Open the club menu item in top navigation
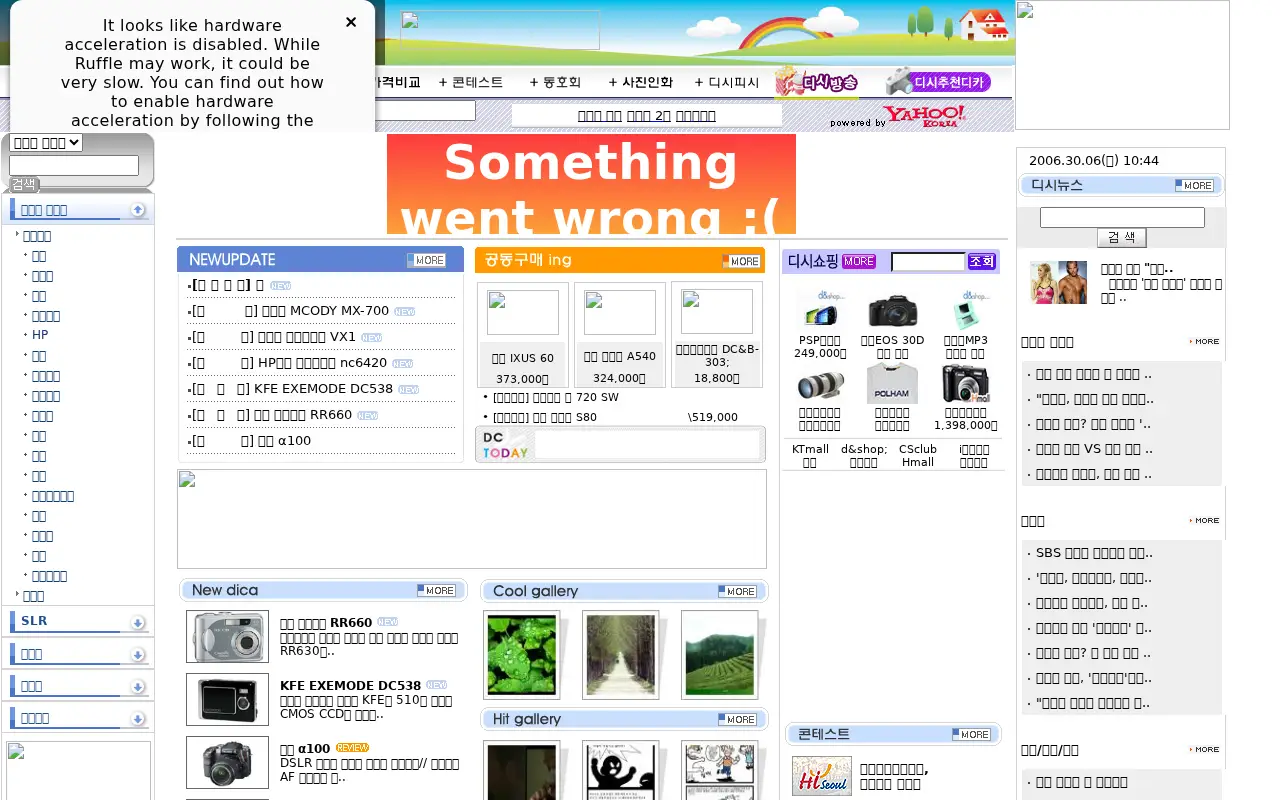This screenshot has height=800, width=1280. point(555,82)
